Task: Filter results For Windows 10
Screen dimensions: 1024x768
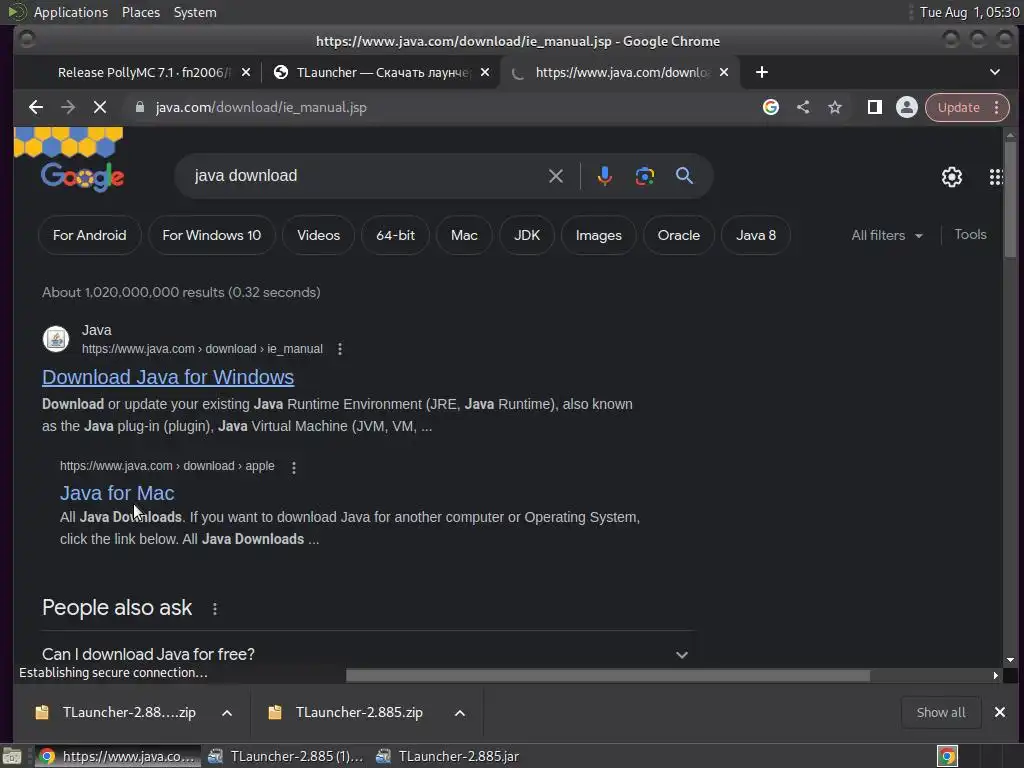Action: (212, 235)
